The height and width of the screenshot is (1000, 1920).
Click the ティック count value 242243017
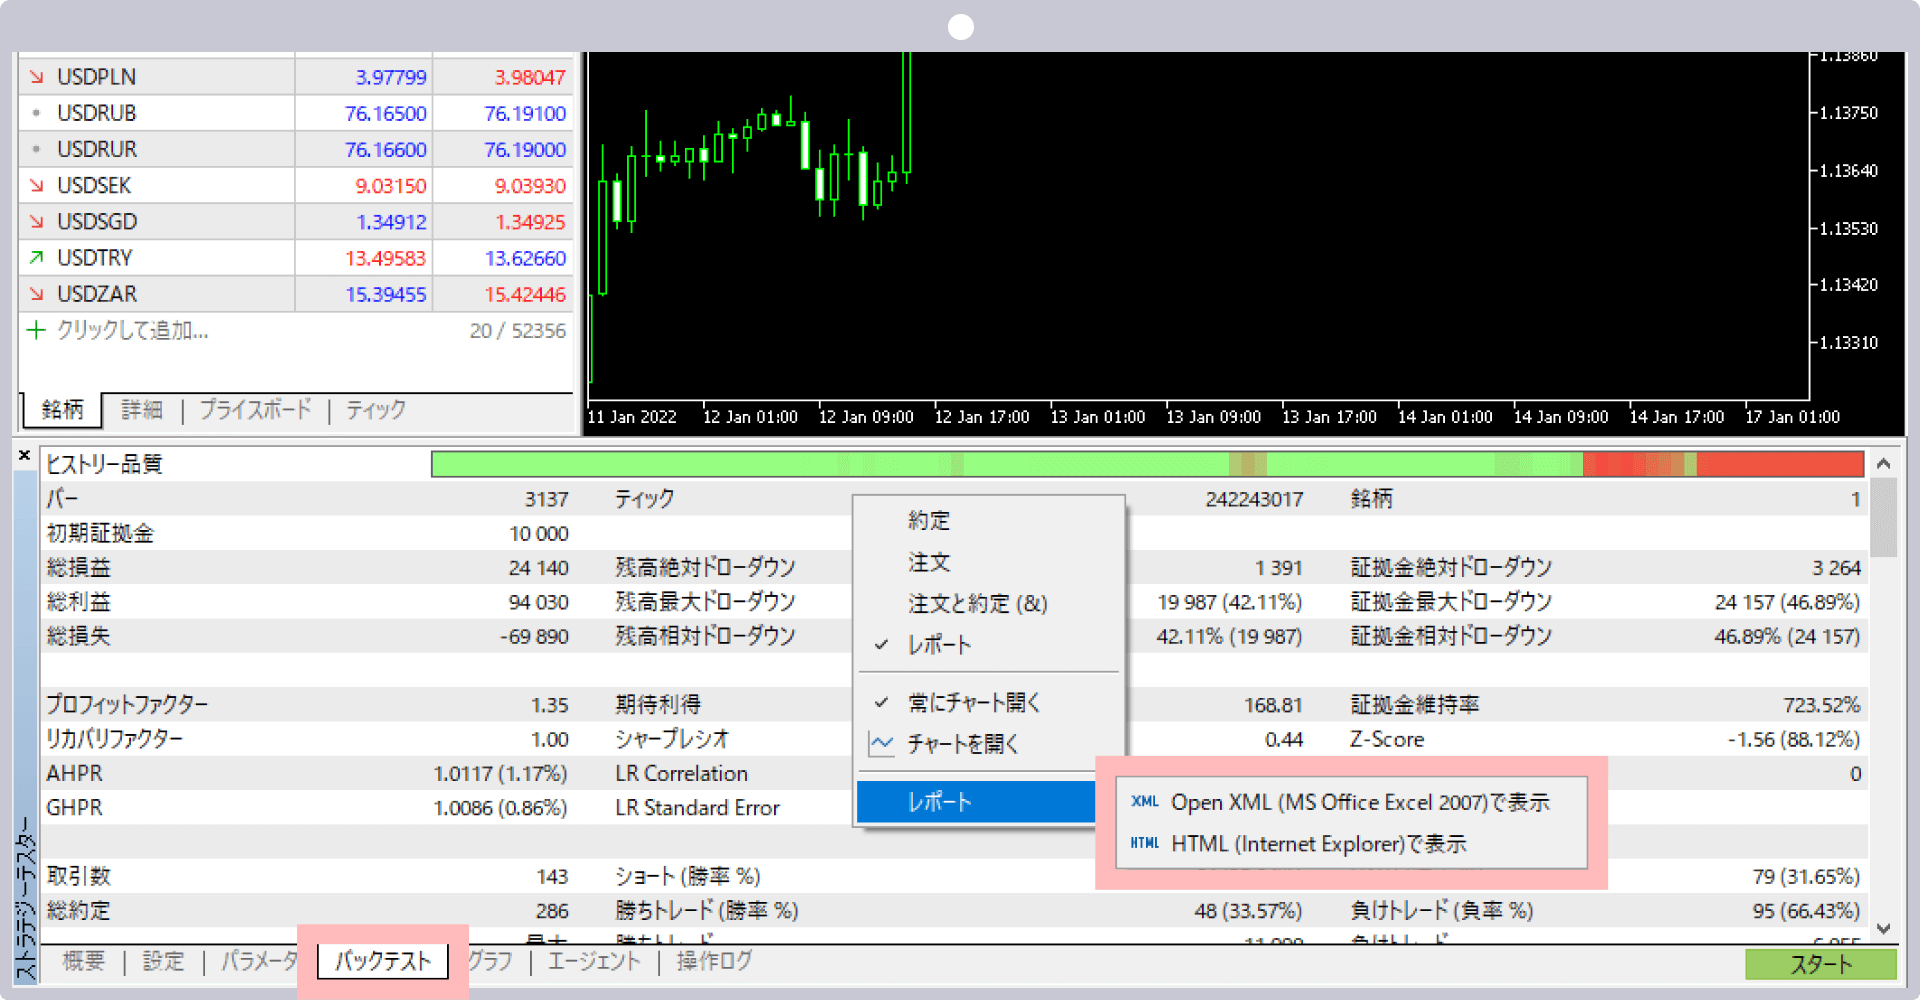point(1254,499)
